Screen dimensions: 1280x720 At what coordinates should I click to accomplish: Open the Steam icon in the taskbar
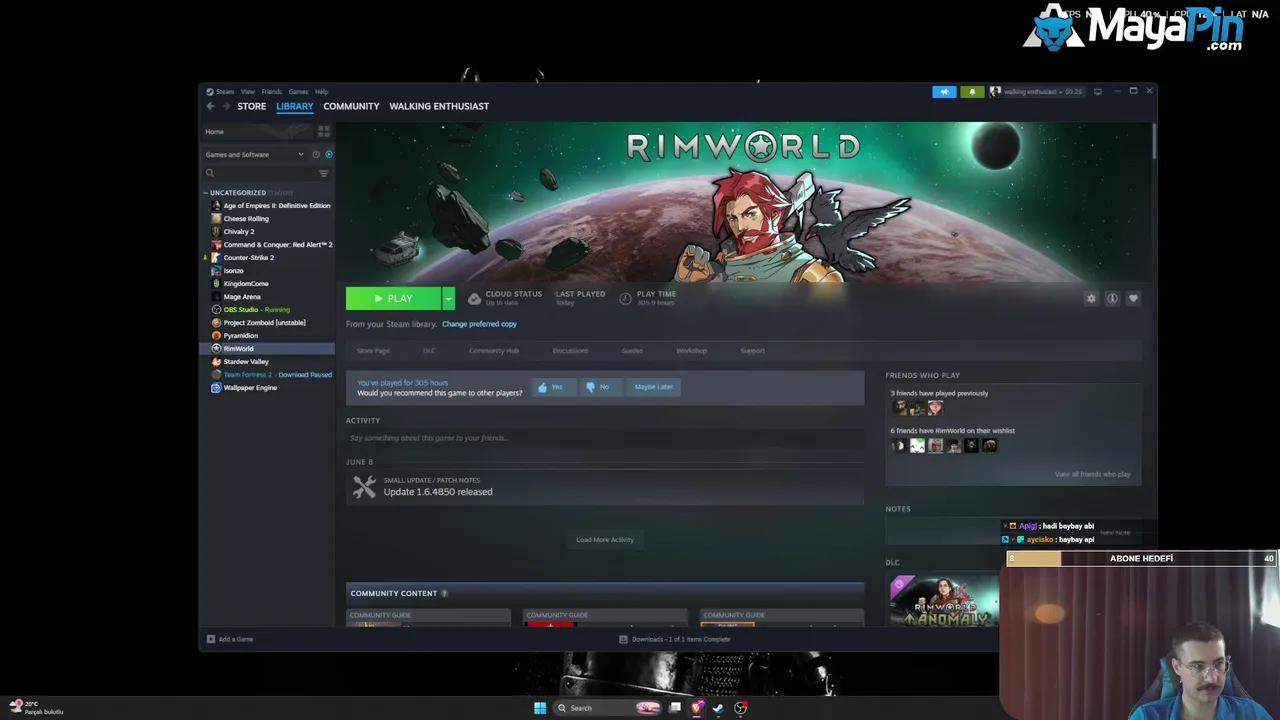point(718,708)
